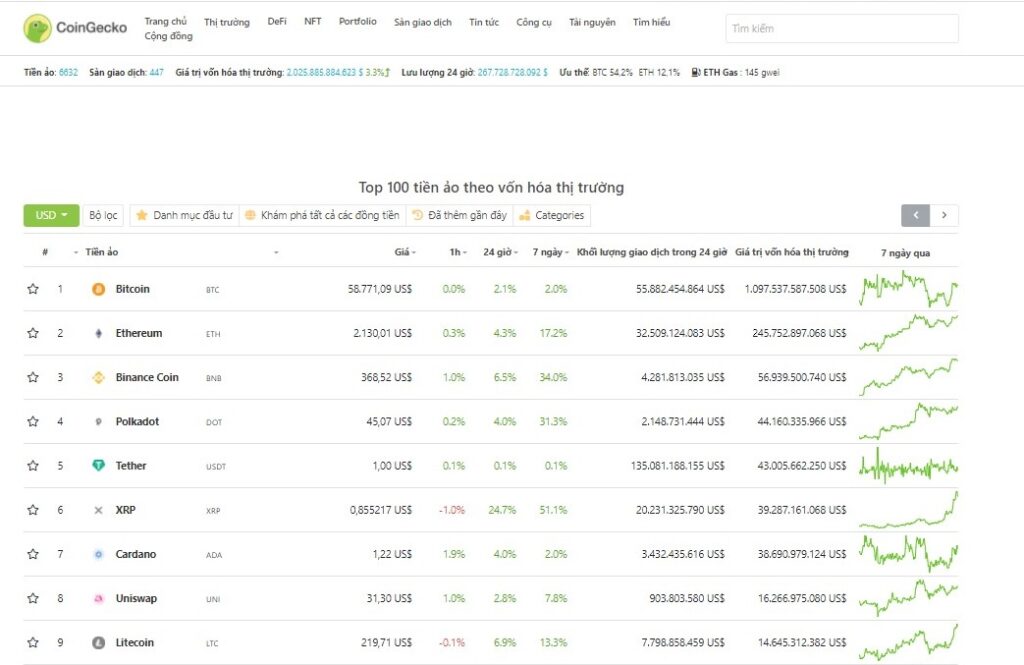Screen dimensions: 1024x665
Task: Click the Tether coin icon
Action: point(99,466)
